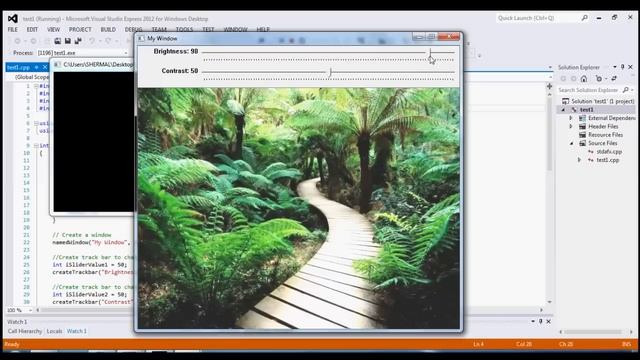Expand the External Dependencies node
This screenshot has width=640, height=360.
(x=571, y=118)
